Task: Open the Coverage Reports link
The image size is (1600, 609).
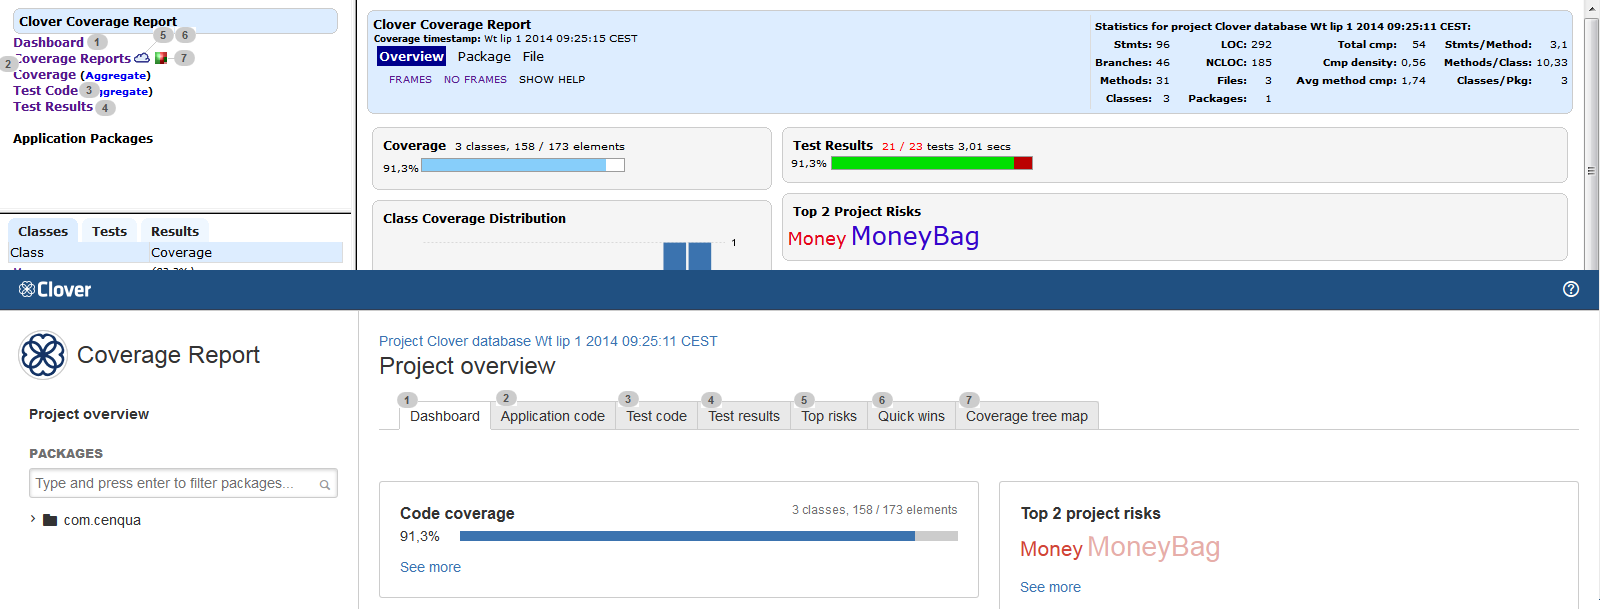Action: tap(73, 58)
